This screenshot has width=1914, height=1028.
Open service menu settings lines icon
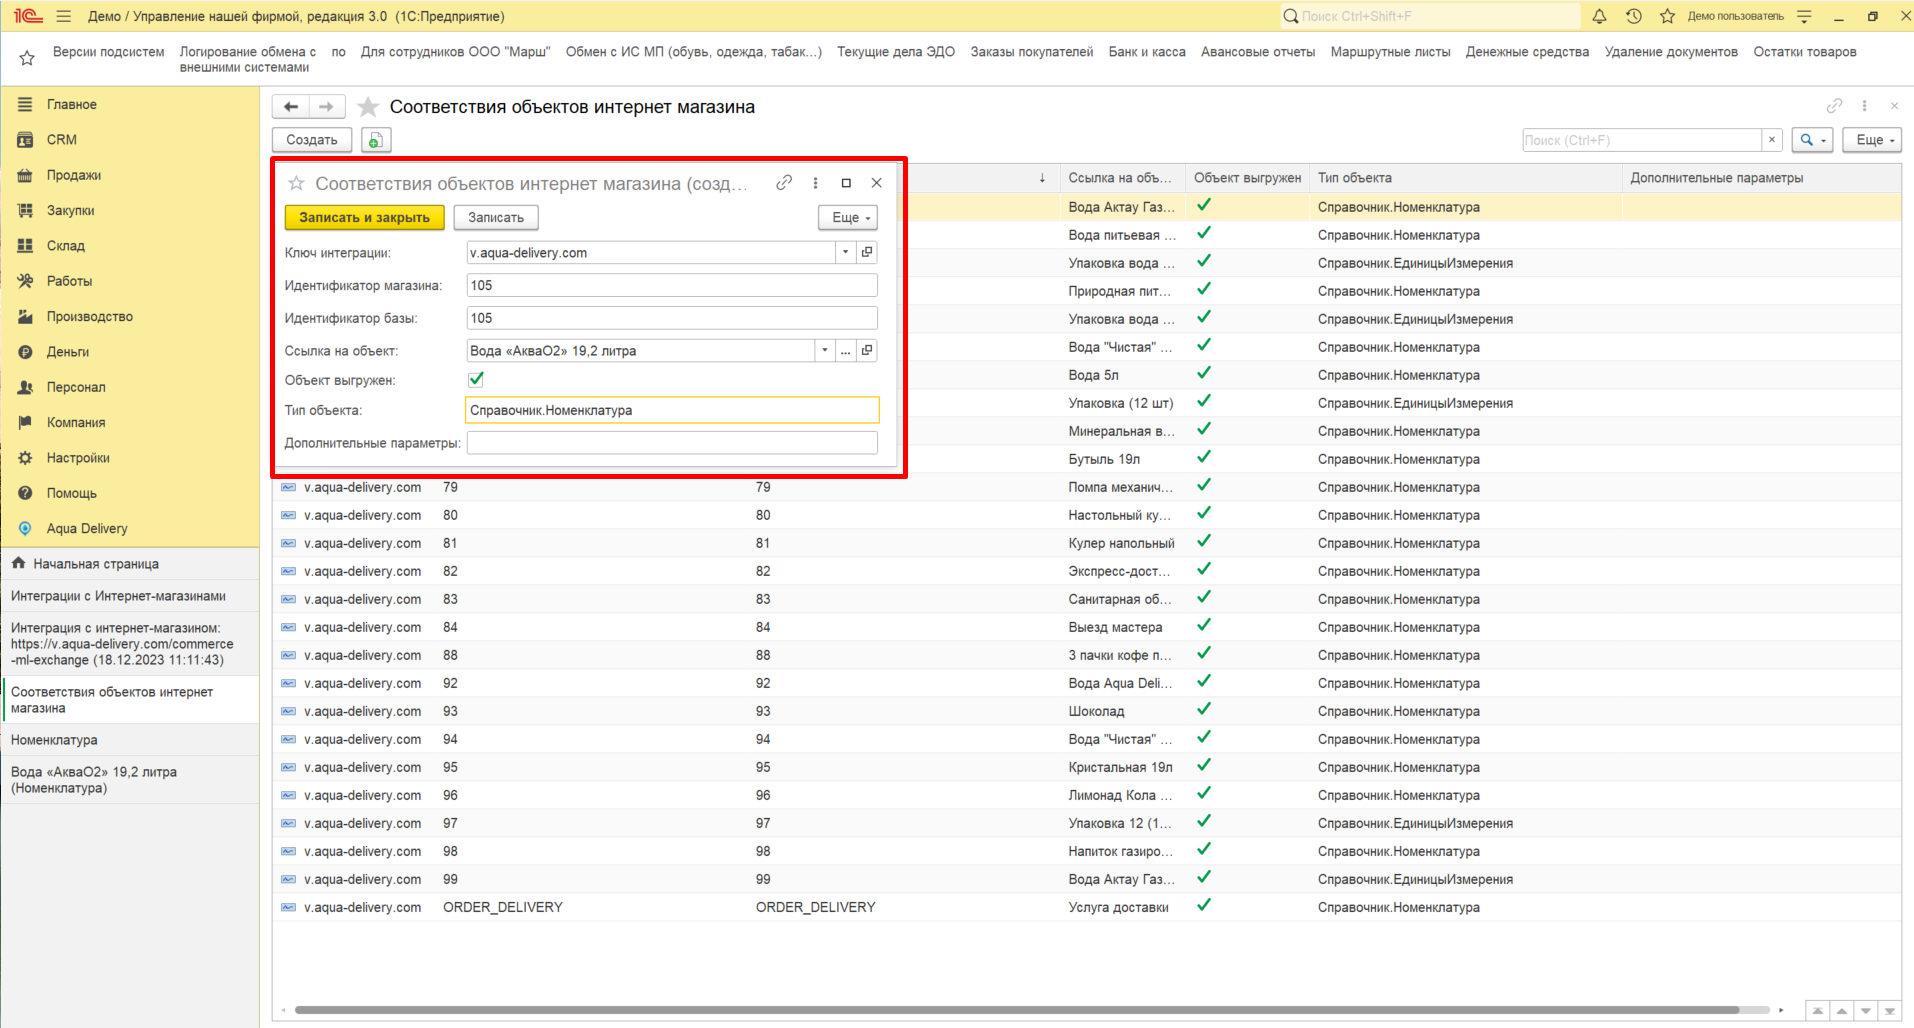(1804, 16)
